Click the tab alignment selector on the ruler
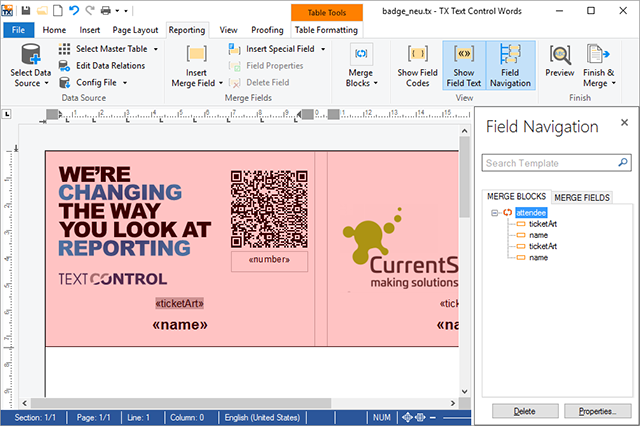This screenshot has width=640, height=426. coord(7,114)
